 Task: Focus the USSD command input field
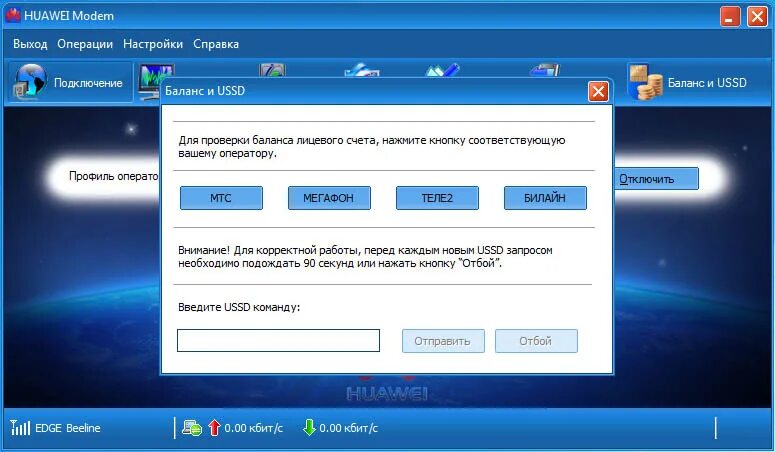[x=278, y=340]
